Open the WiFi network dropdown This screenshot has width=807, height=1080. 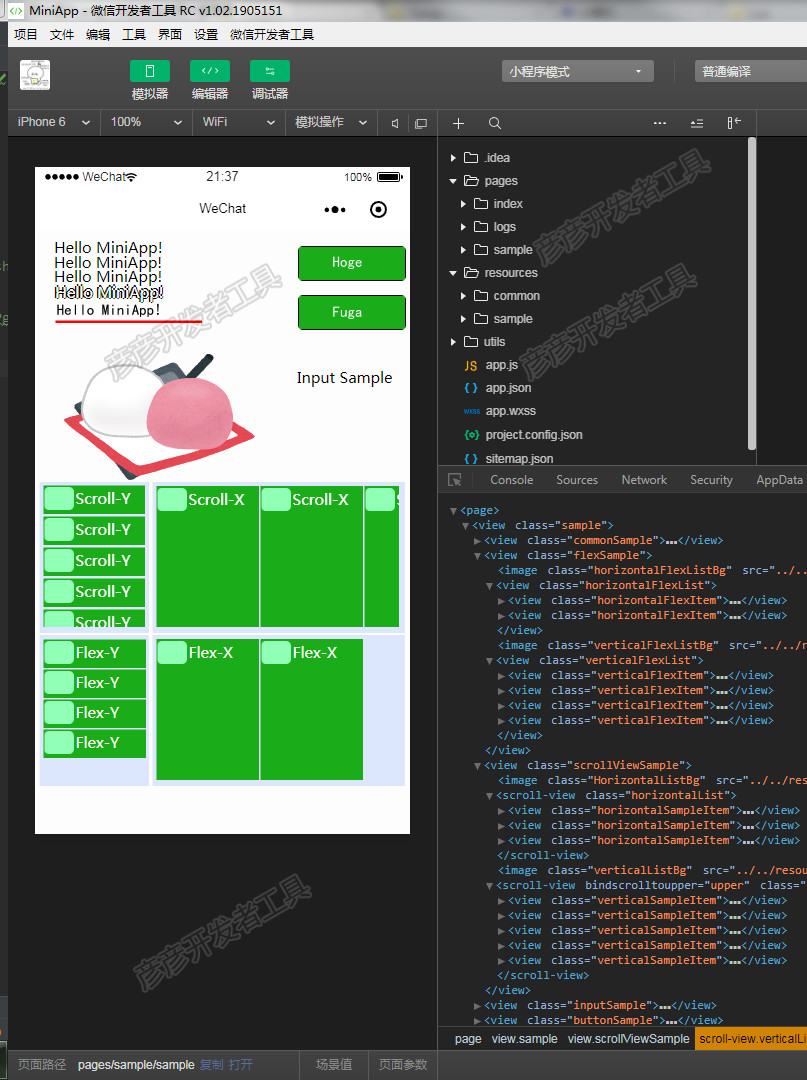click(238, 122)
